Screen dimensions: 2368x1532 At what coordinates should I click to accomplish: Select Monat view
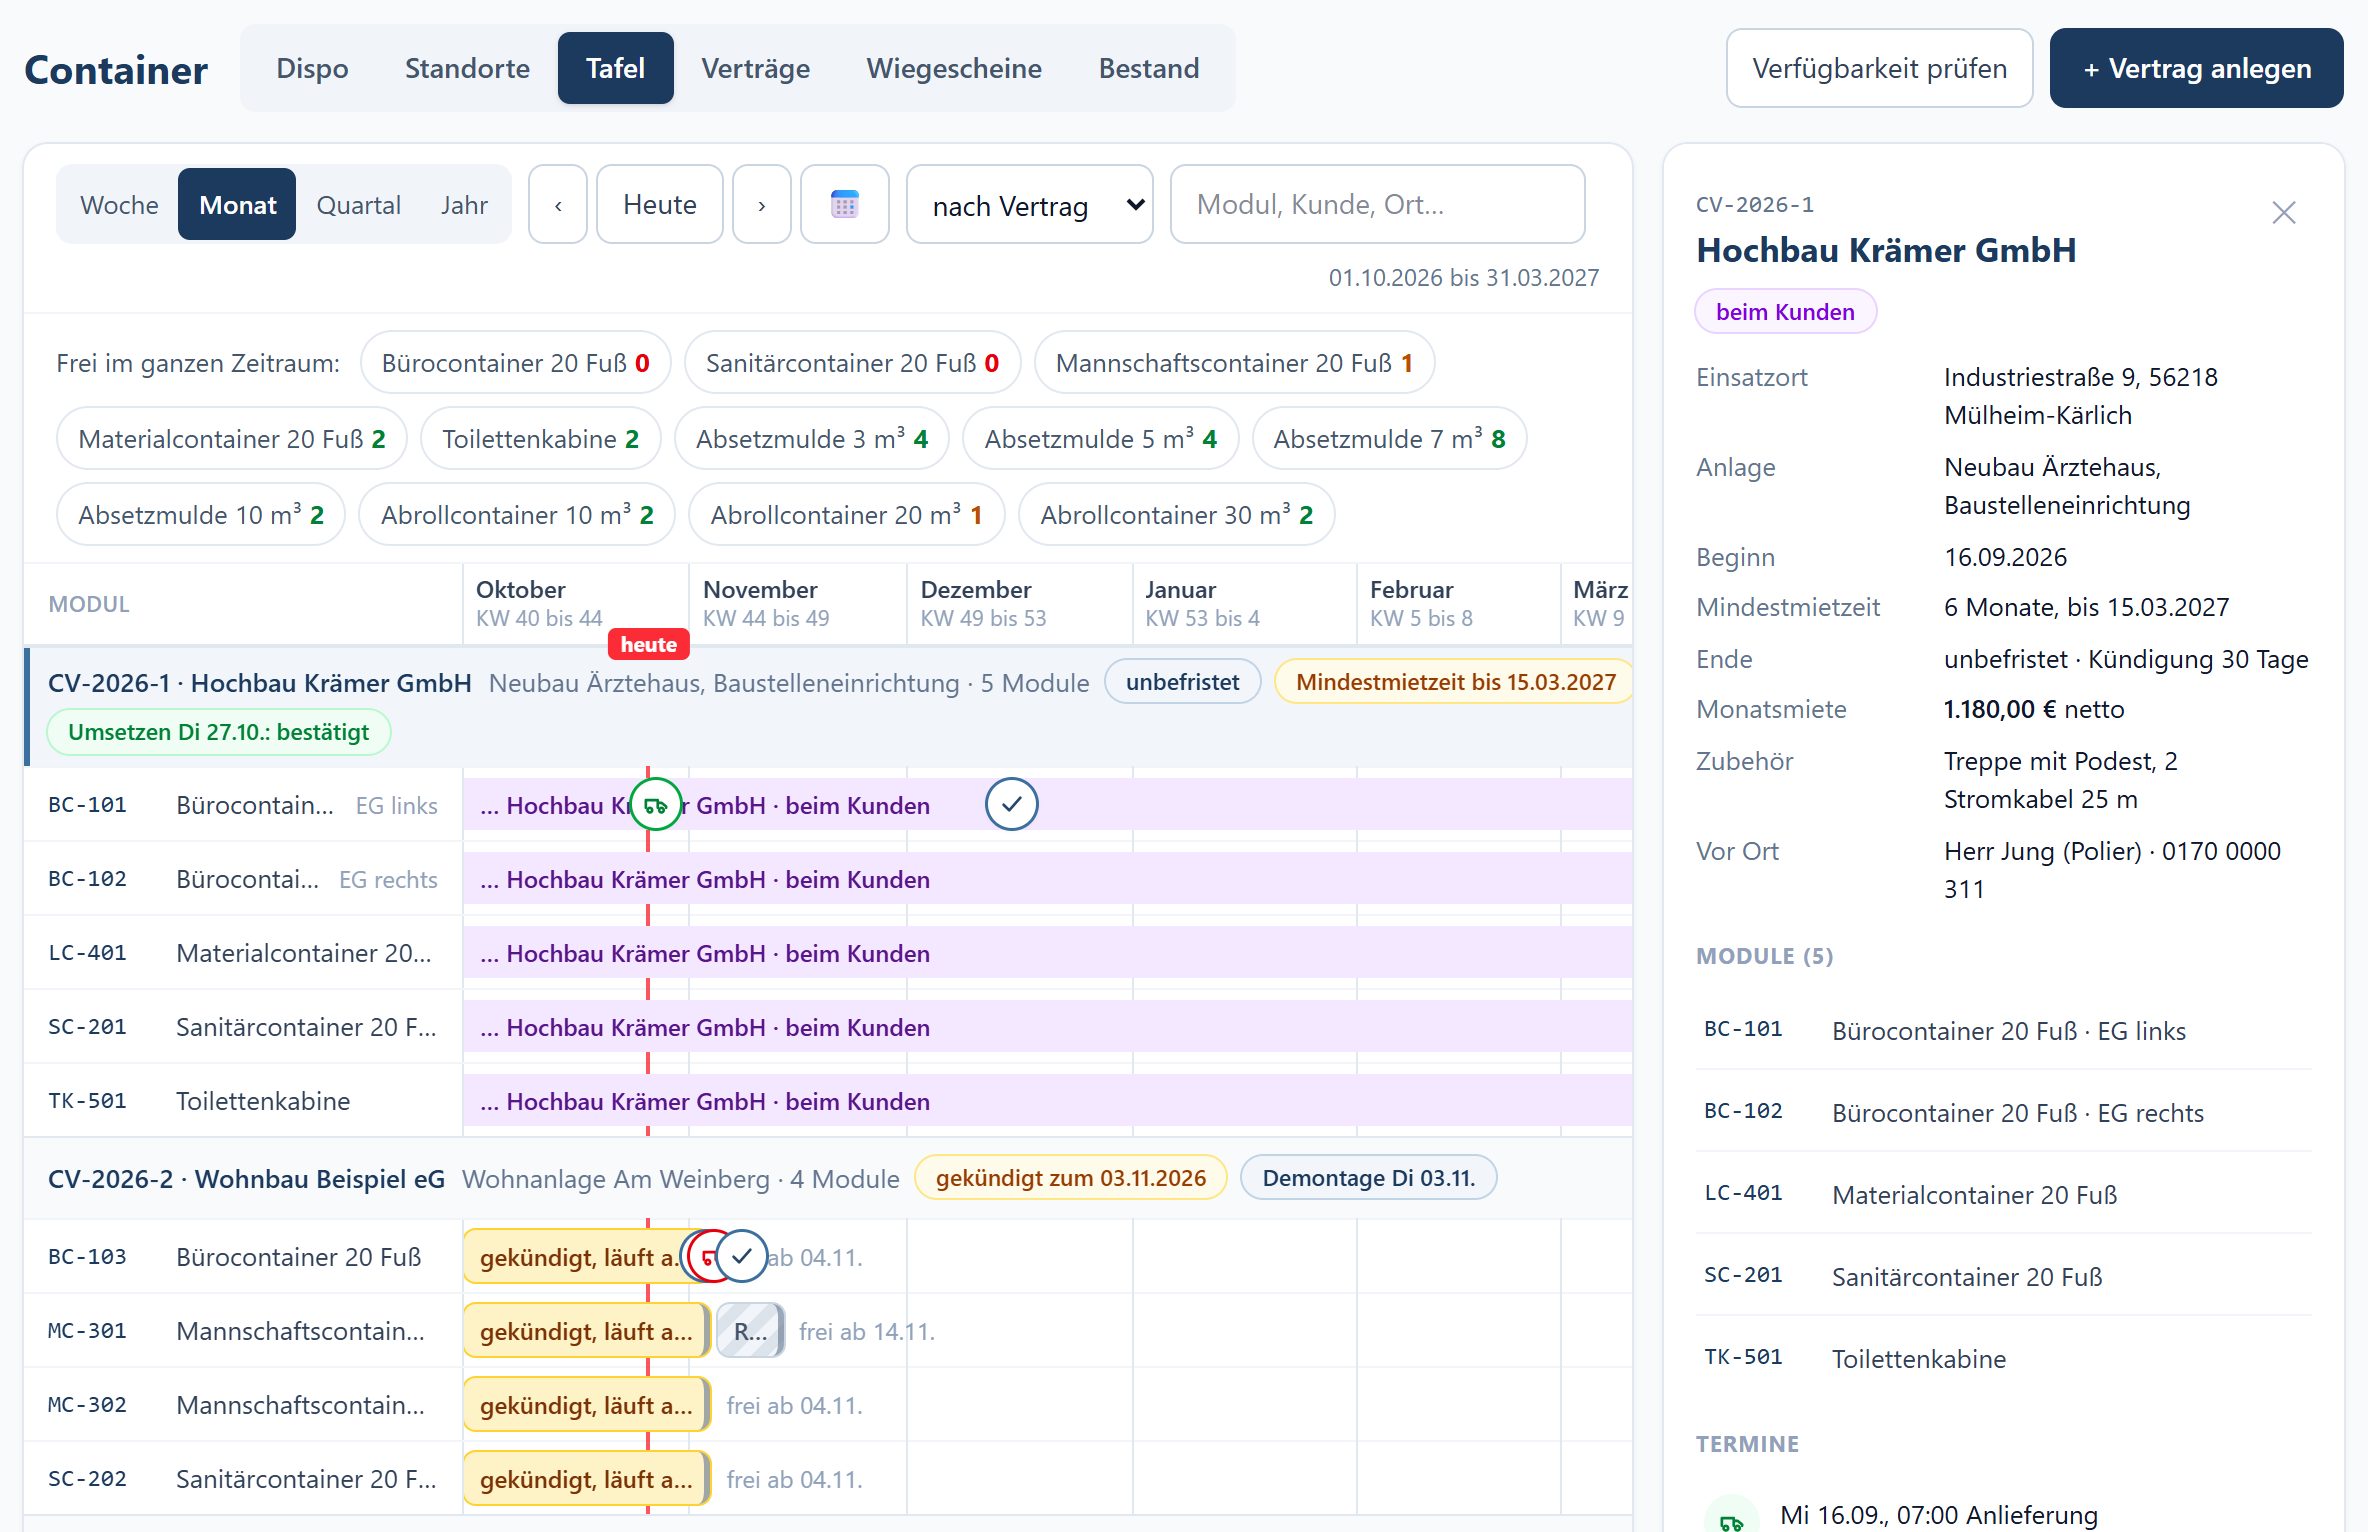(x=237, y=205)
